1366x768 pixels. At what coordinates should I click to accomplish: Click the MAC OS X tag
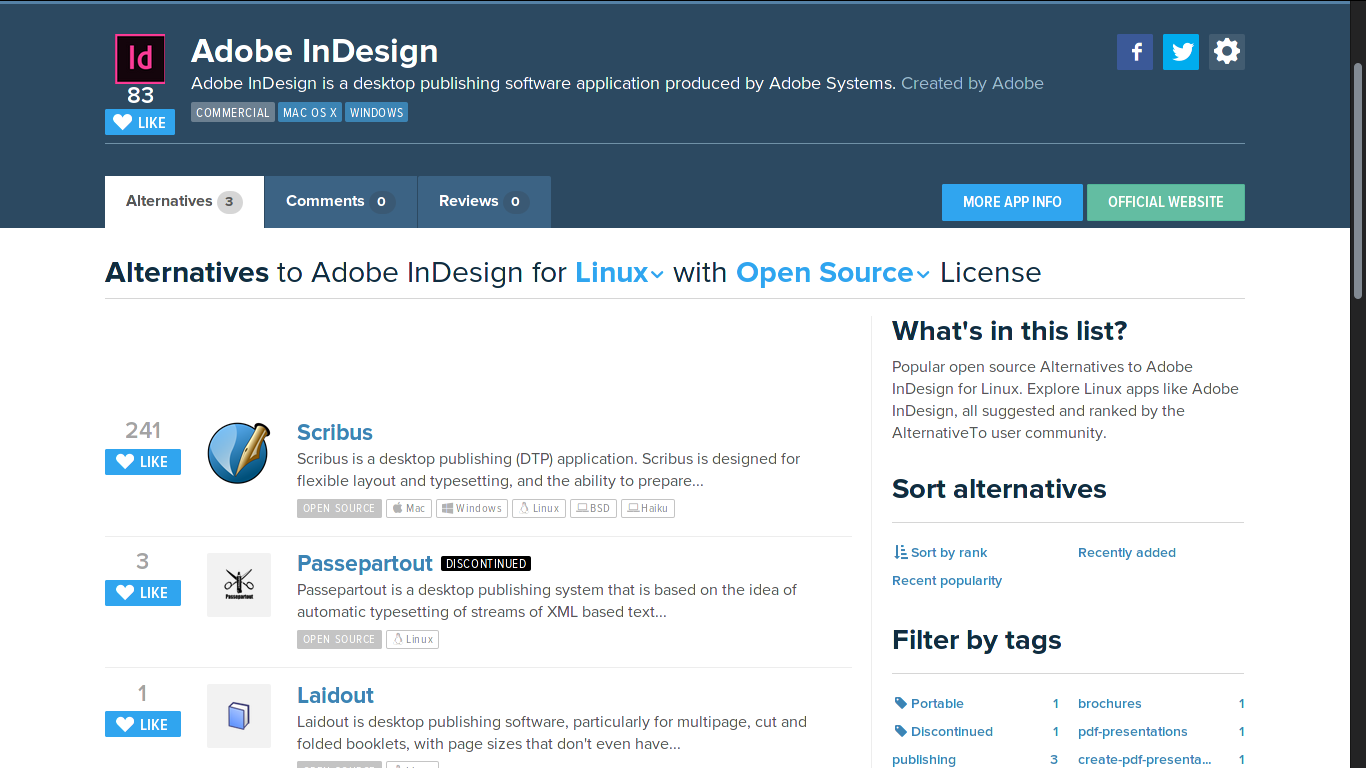pos(310,113)
